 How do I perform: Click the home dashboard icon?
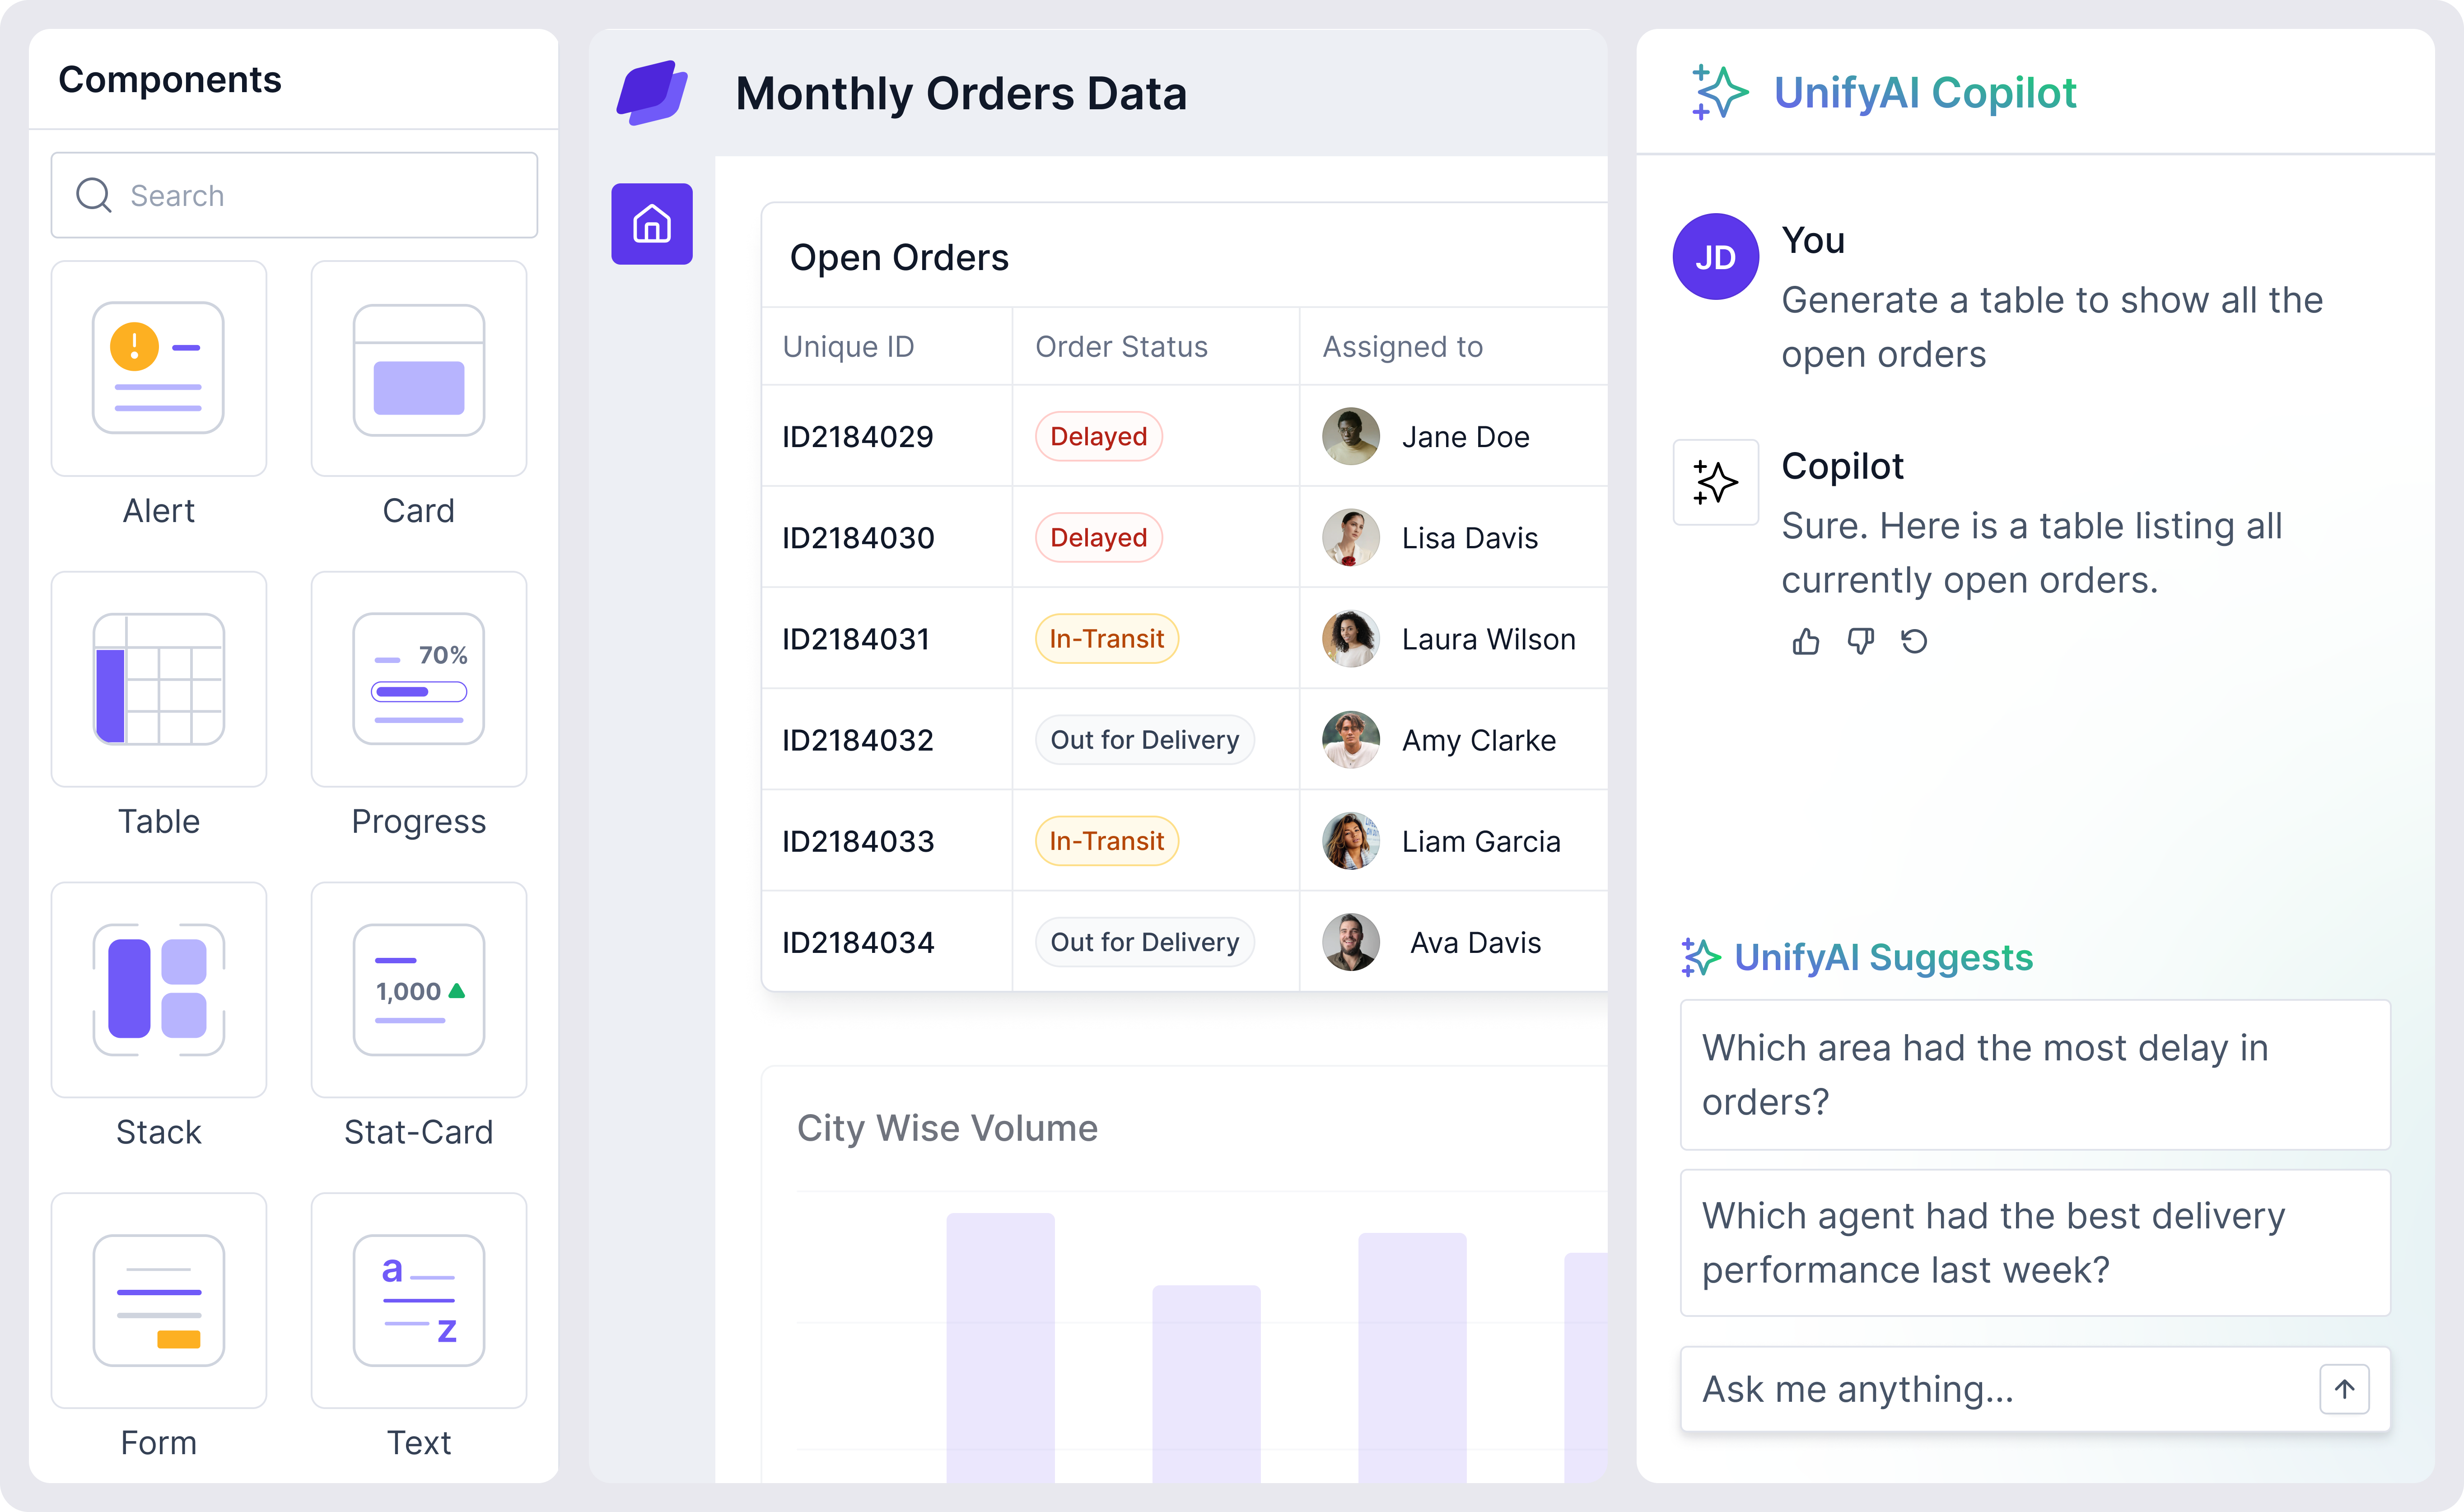click(653, 225)
